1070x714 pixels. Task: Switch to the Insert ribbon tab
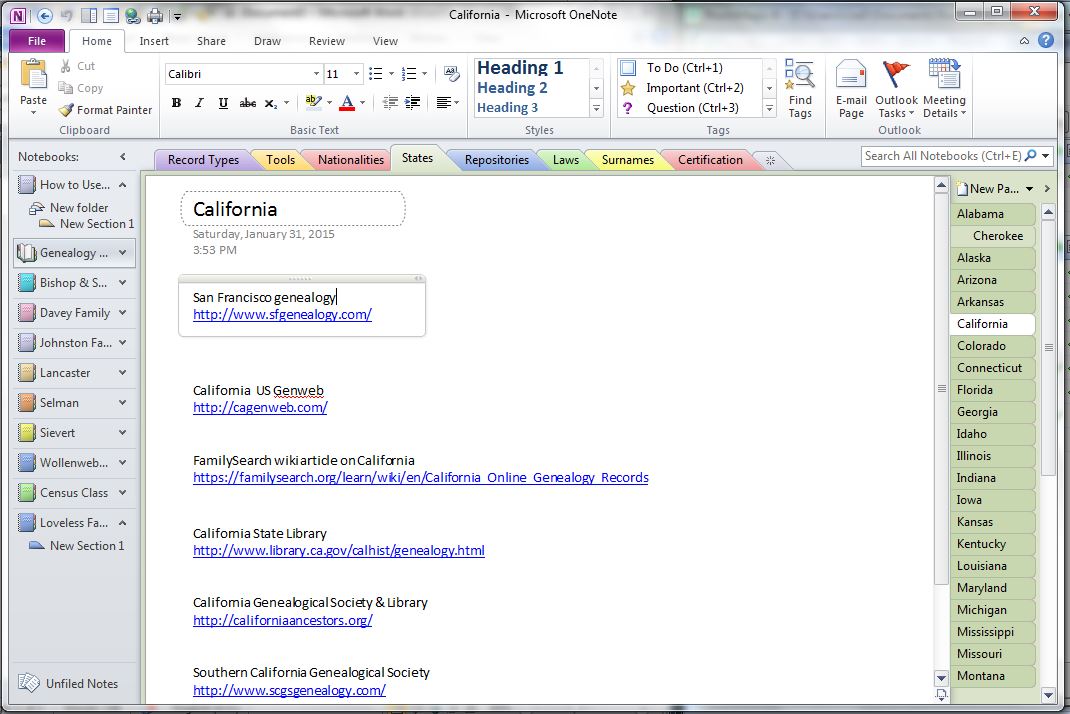(154, 41)
